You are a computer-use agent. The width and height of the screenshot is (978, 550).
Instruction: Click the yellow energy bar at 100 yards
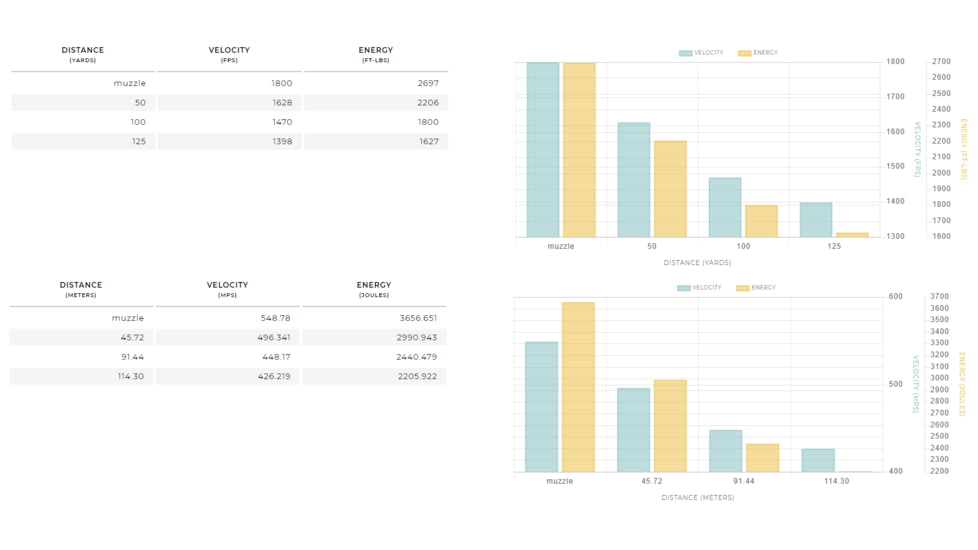coord(762,221)
